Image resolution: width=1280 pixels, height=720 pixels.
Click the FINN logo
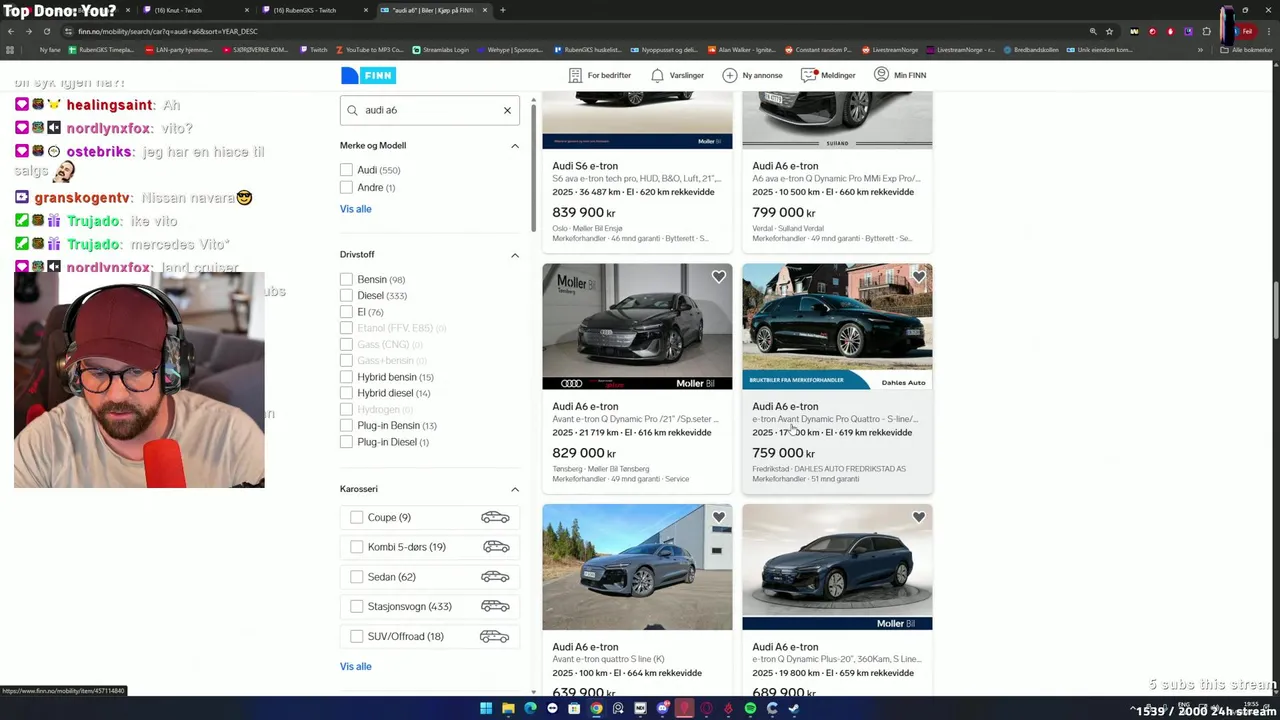coord(368,75)
